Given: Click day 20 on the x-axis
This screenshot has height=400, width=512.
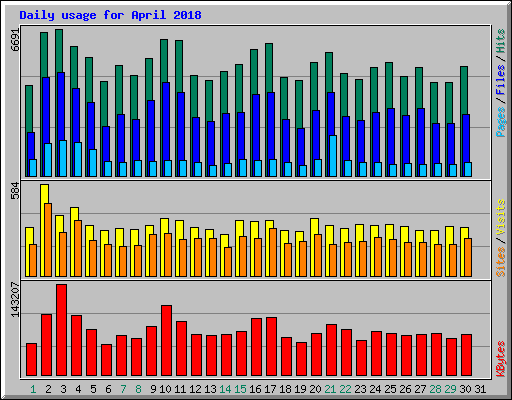Looking at the screenshot, I should 315,389.
